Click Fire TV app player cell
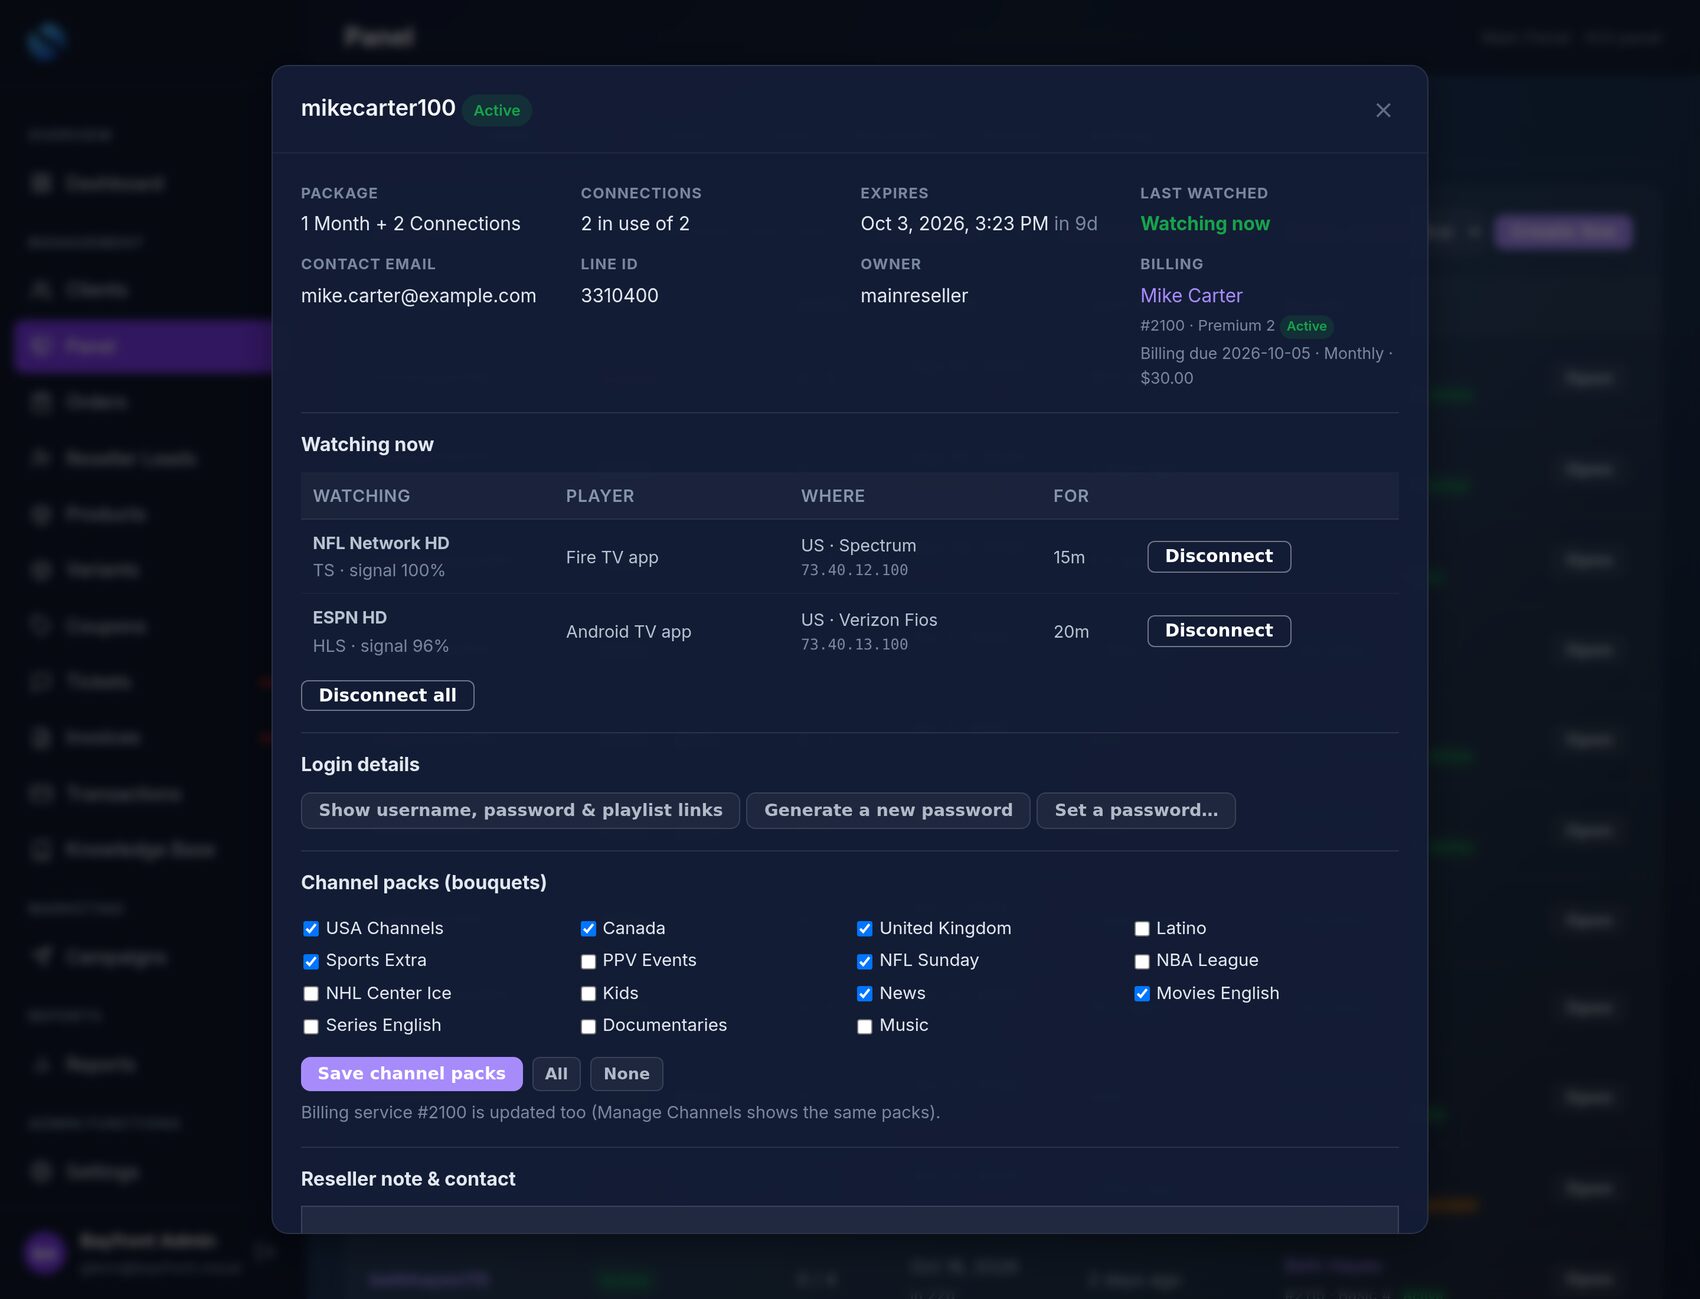This screenshot has height=1299, width=1700. [612, 558]
